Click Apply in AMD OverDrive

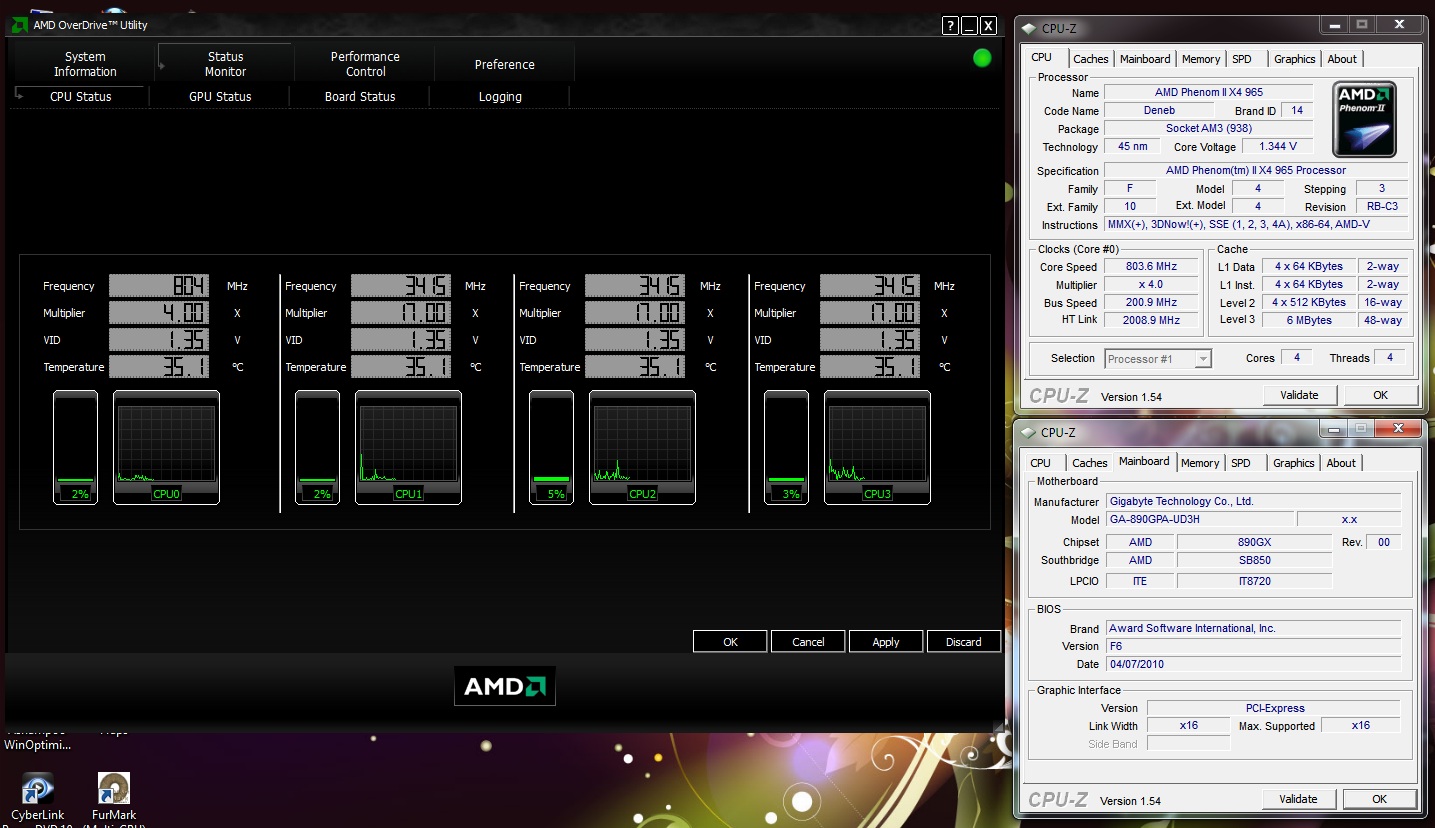[886, 642]
